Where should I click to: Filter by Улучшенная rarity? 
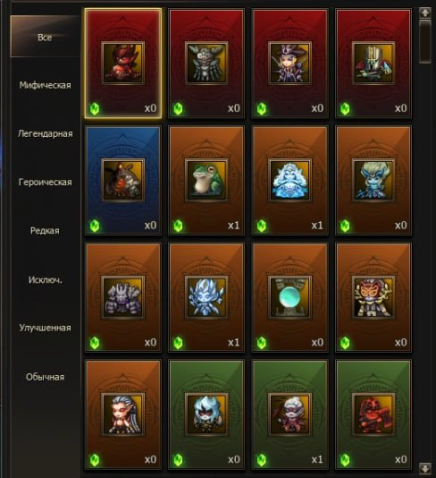coord(45,328)
